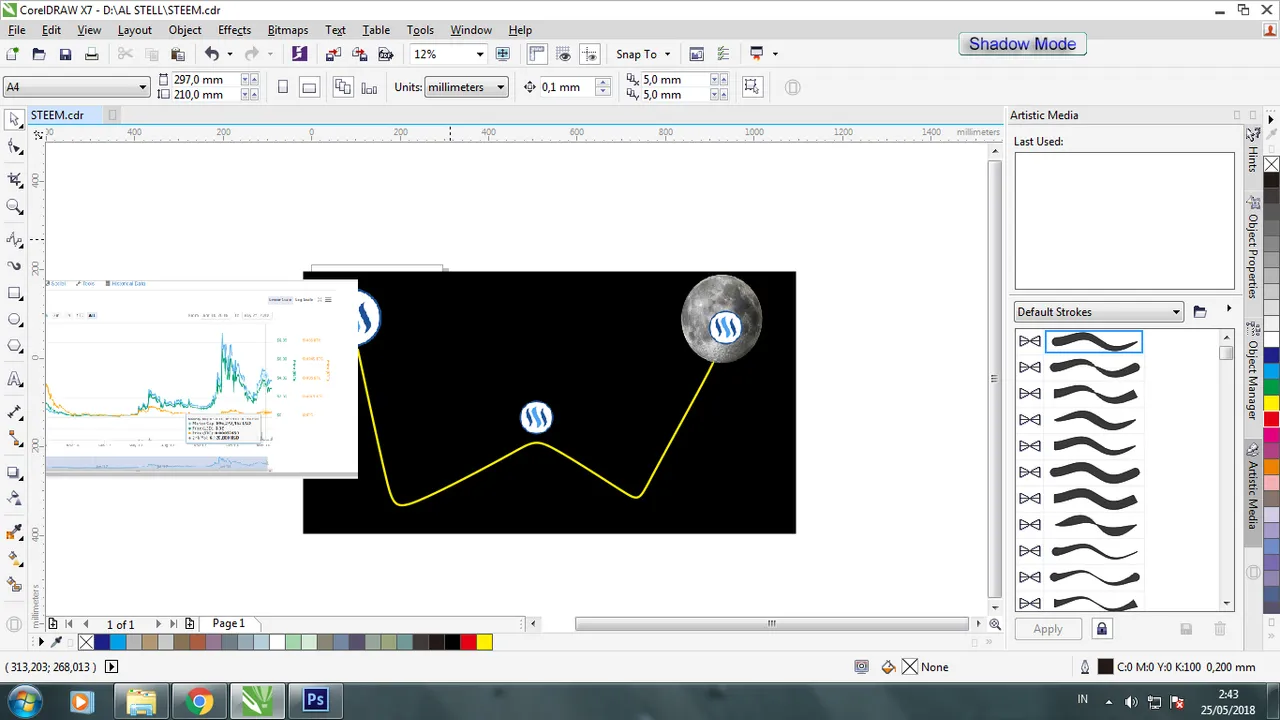Click the Import icon
Image resolution: width=1280 pixels, height=720 pixels.
click(333, 54)
